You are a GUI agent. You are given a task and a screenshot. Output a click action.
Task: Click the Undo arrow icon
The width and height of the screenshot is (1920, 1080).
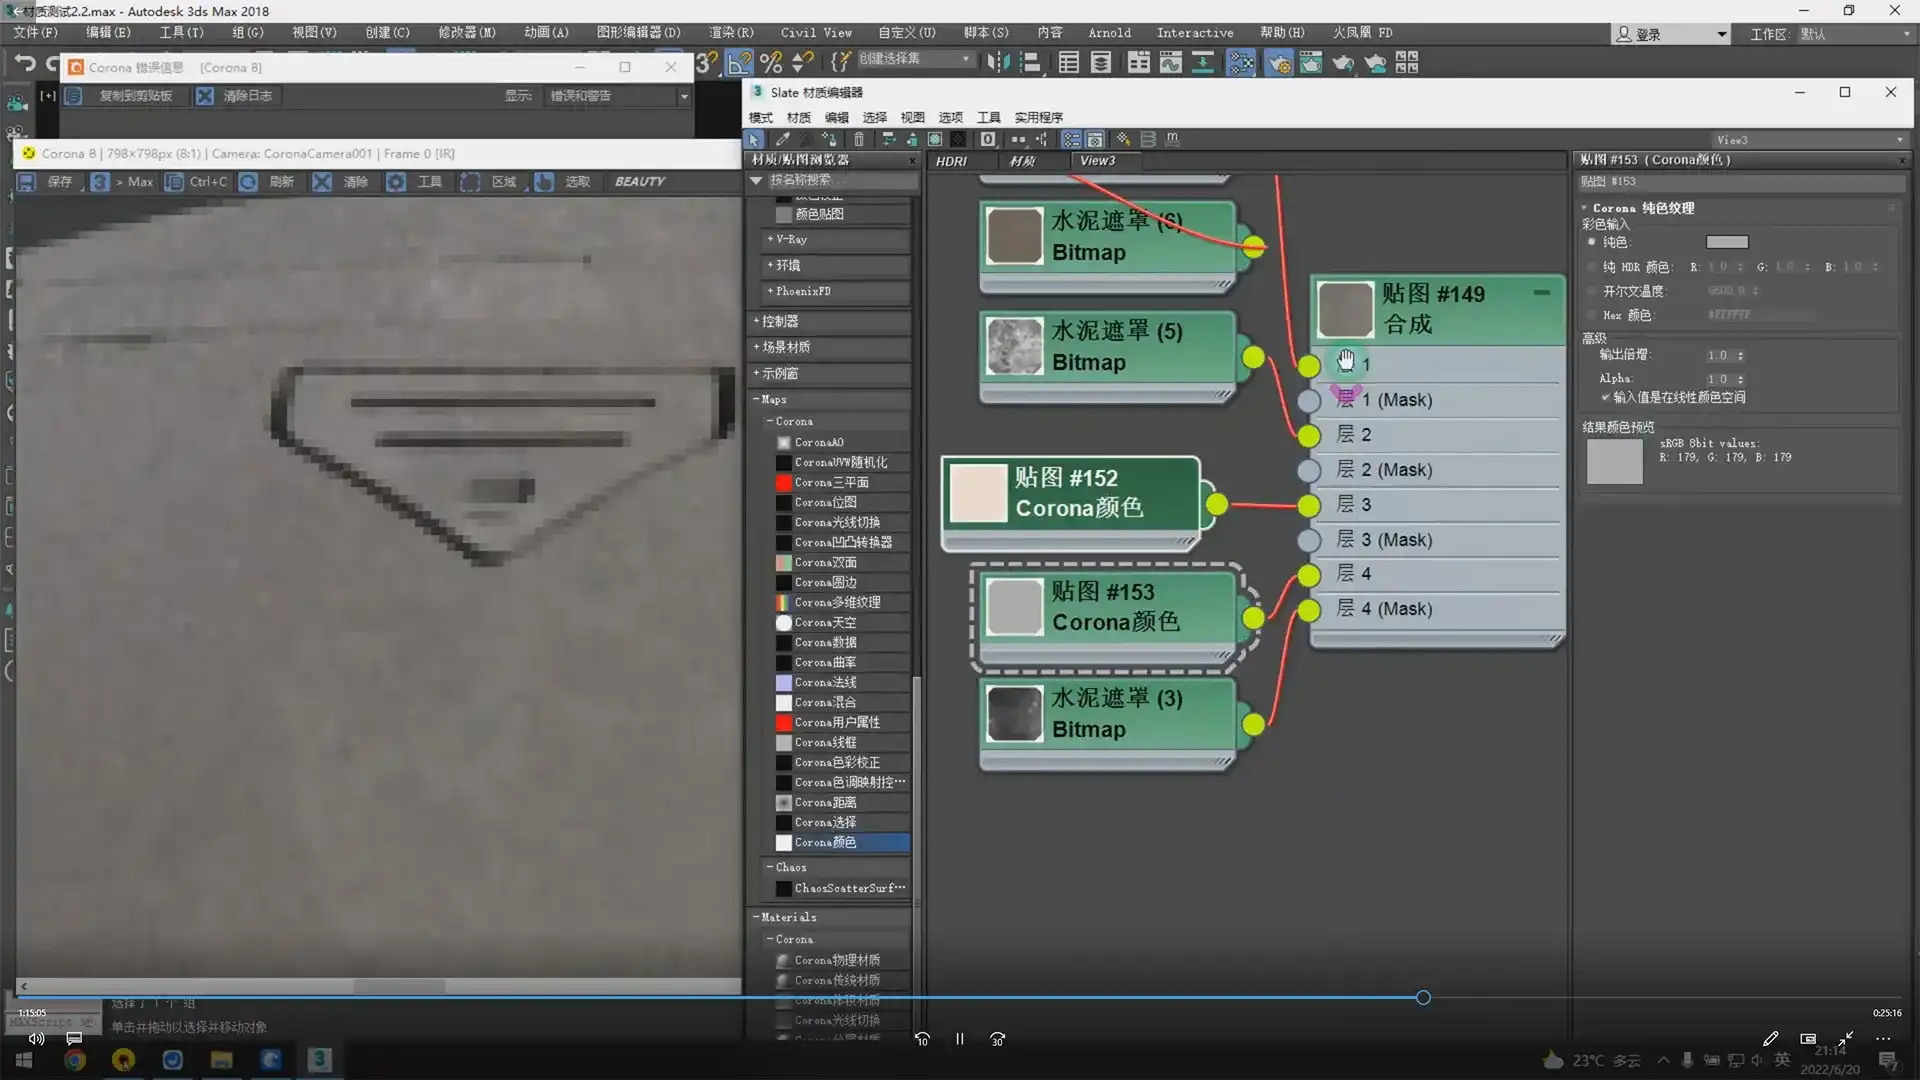click(x=25, y=64)
